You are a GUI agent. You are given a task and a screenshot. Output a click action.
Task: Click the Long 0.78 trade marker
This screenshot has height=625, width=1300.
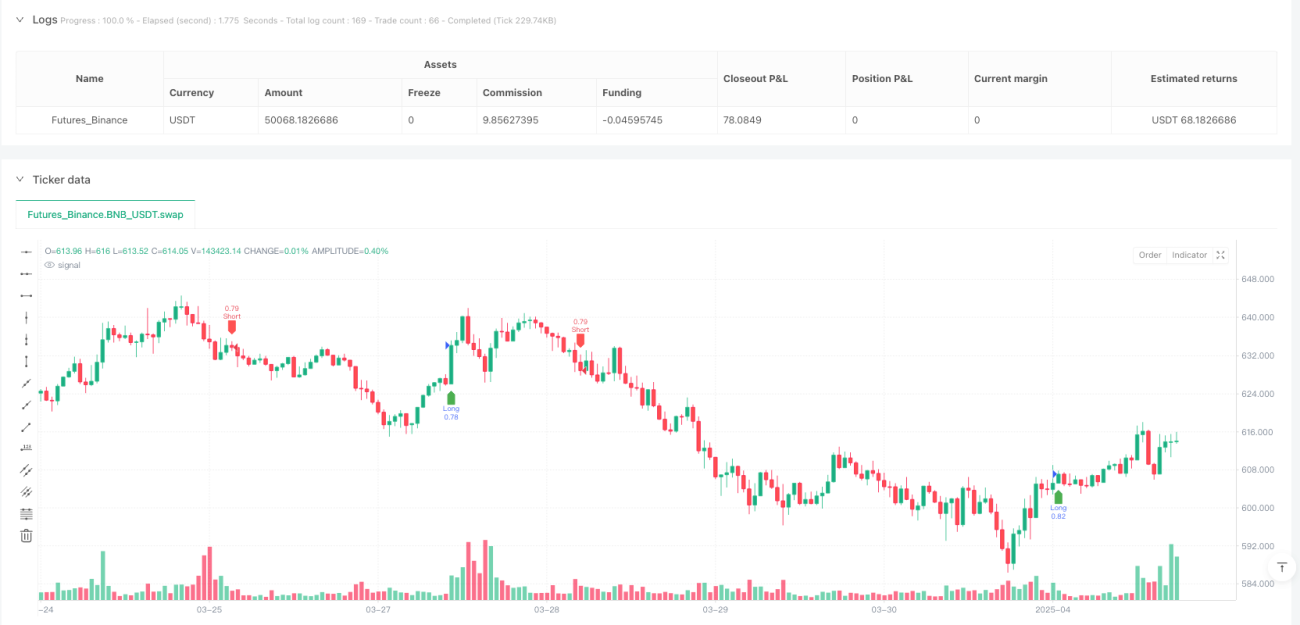tap(451, 405)
